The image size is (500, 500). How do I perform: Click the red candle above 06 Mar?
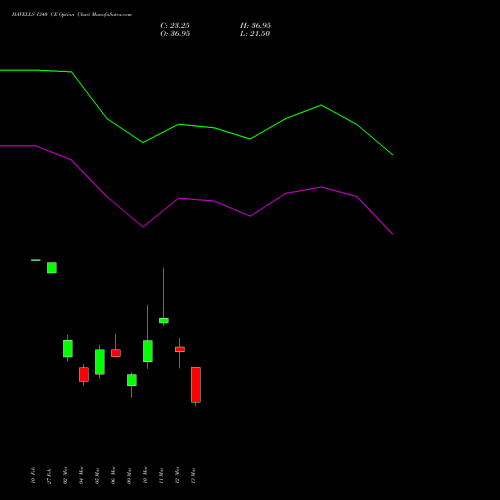point(116,353)
